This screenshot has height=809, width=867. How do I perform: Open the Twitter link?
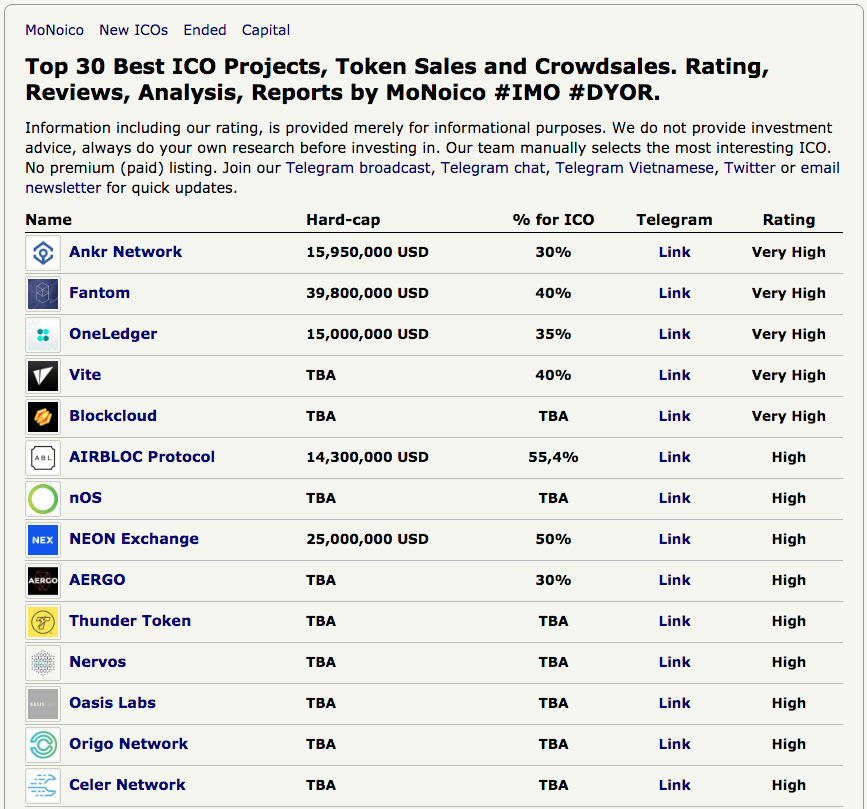point(750,168)
